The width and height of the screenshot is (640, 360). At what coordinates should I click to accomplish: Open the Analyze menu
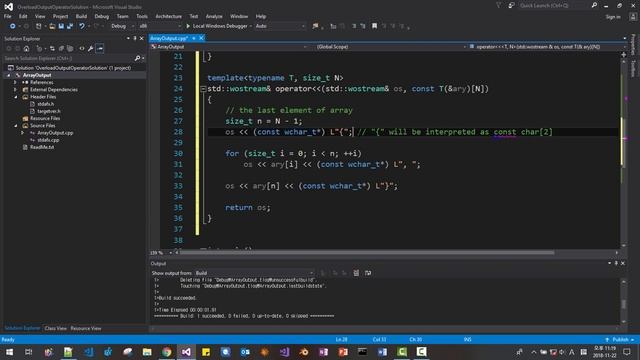[214, 16]
